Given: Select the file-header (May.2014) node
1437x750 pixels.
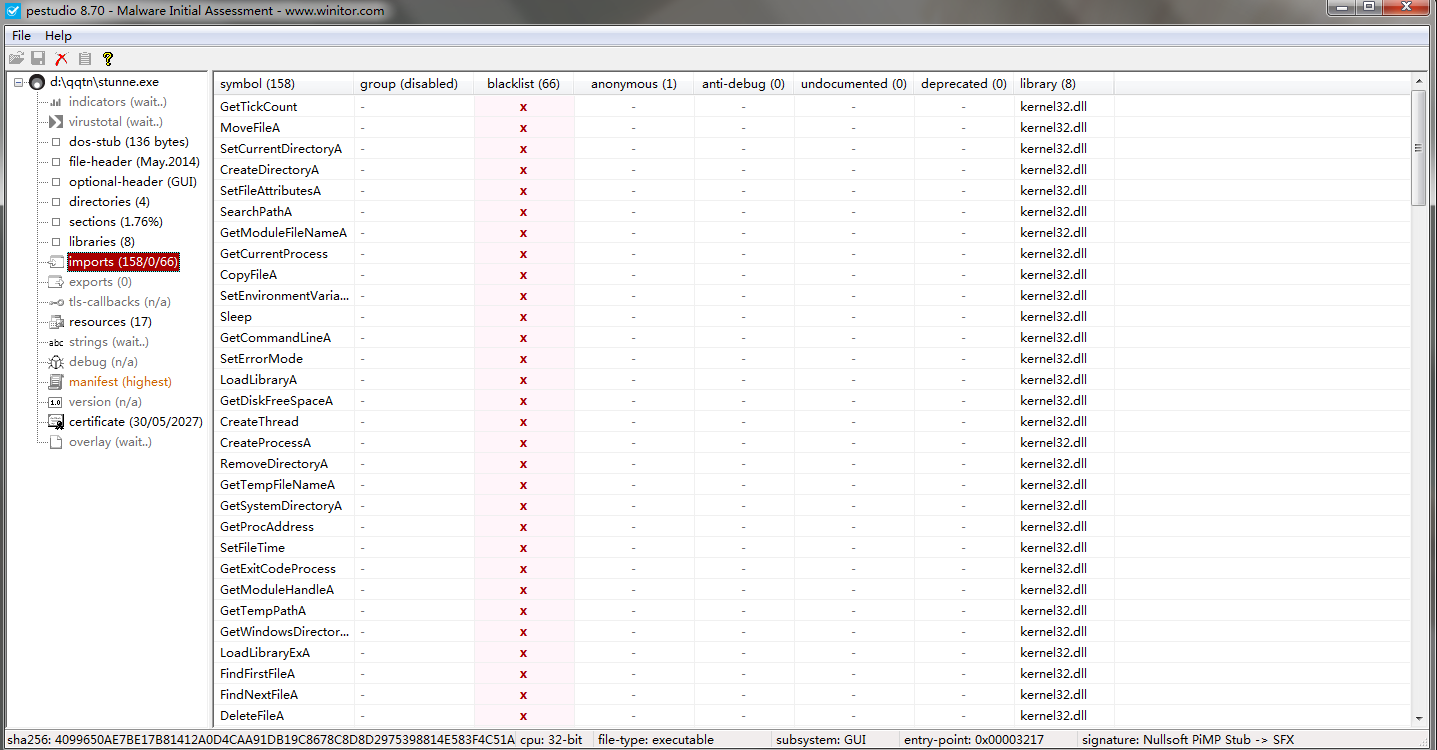Looking at the screenshot, I should [x=134, y=162].
